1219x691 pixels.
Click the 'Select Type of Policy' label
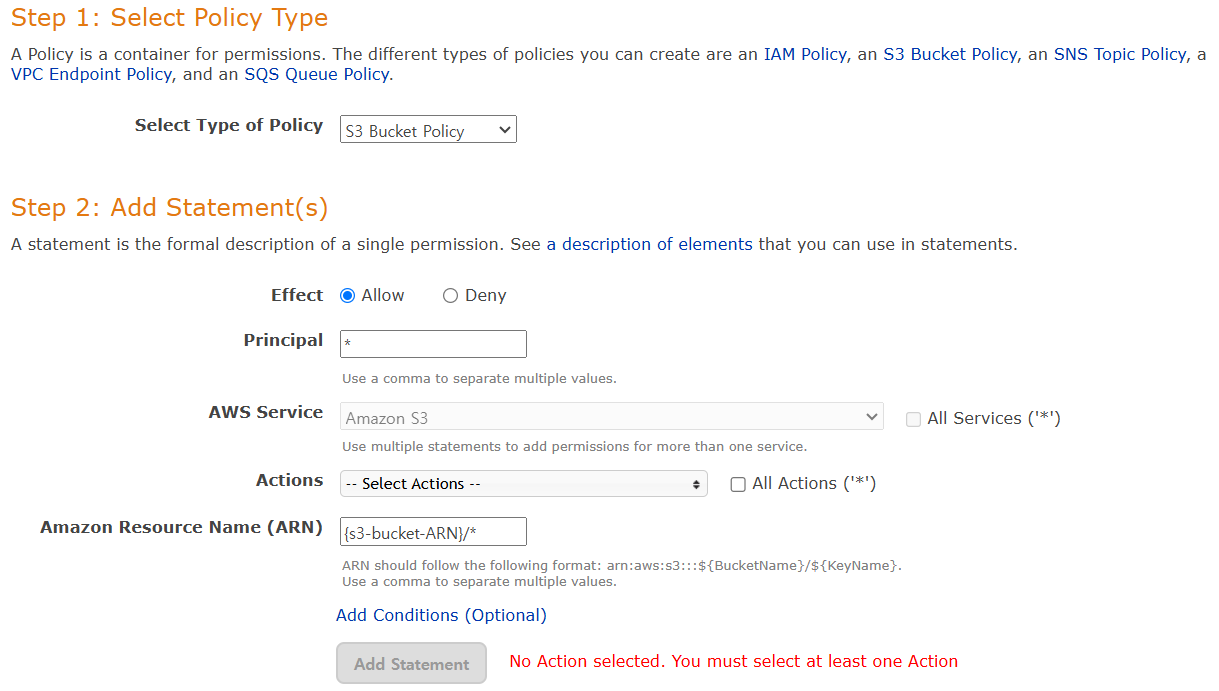click(229, 125)
